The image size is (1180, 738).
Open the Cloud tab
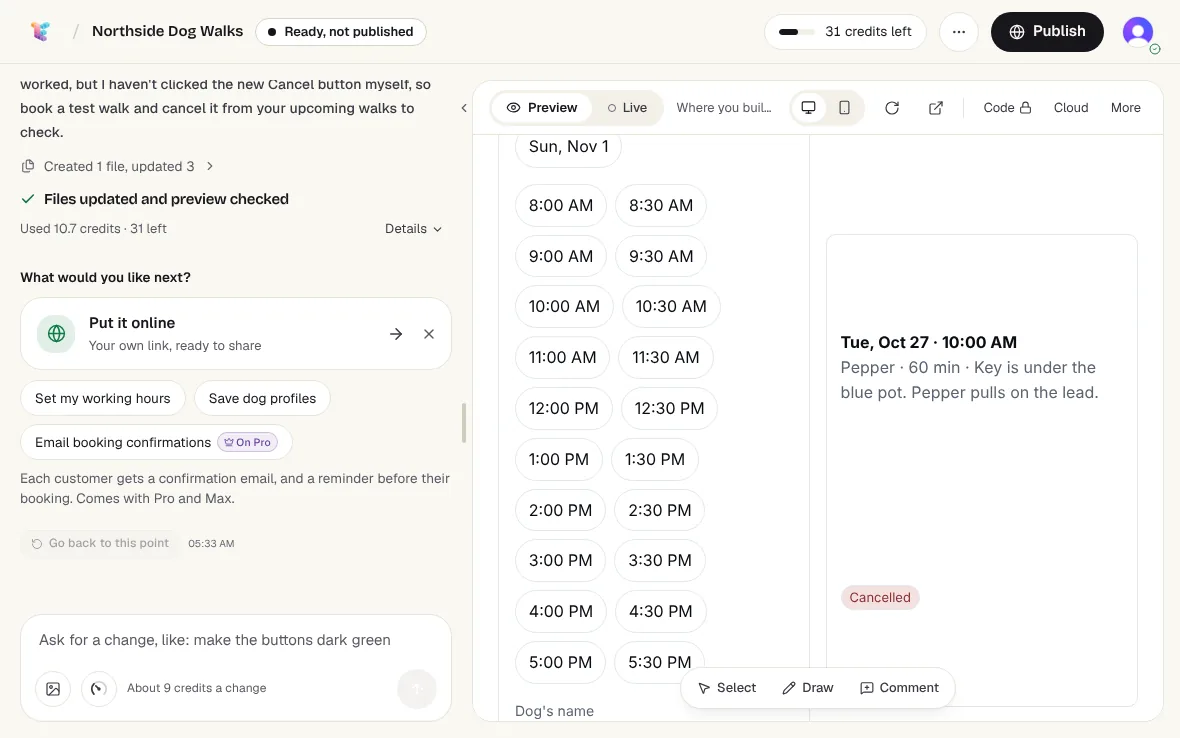[x=1071, y=108]
